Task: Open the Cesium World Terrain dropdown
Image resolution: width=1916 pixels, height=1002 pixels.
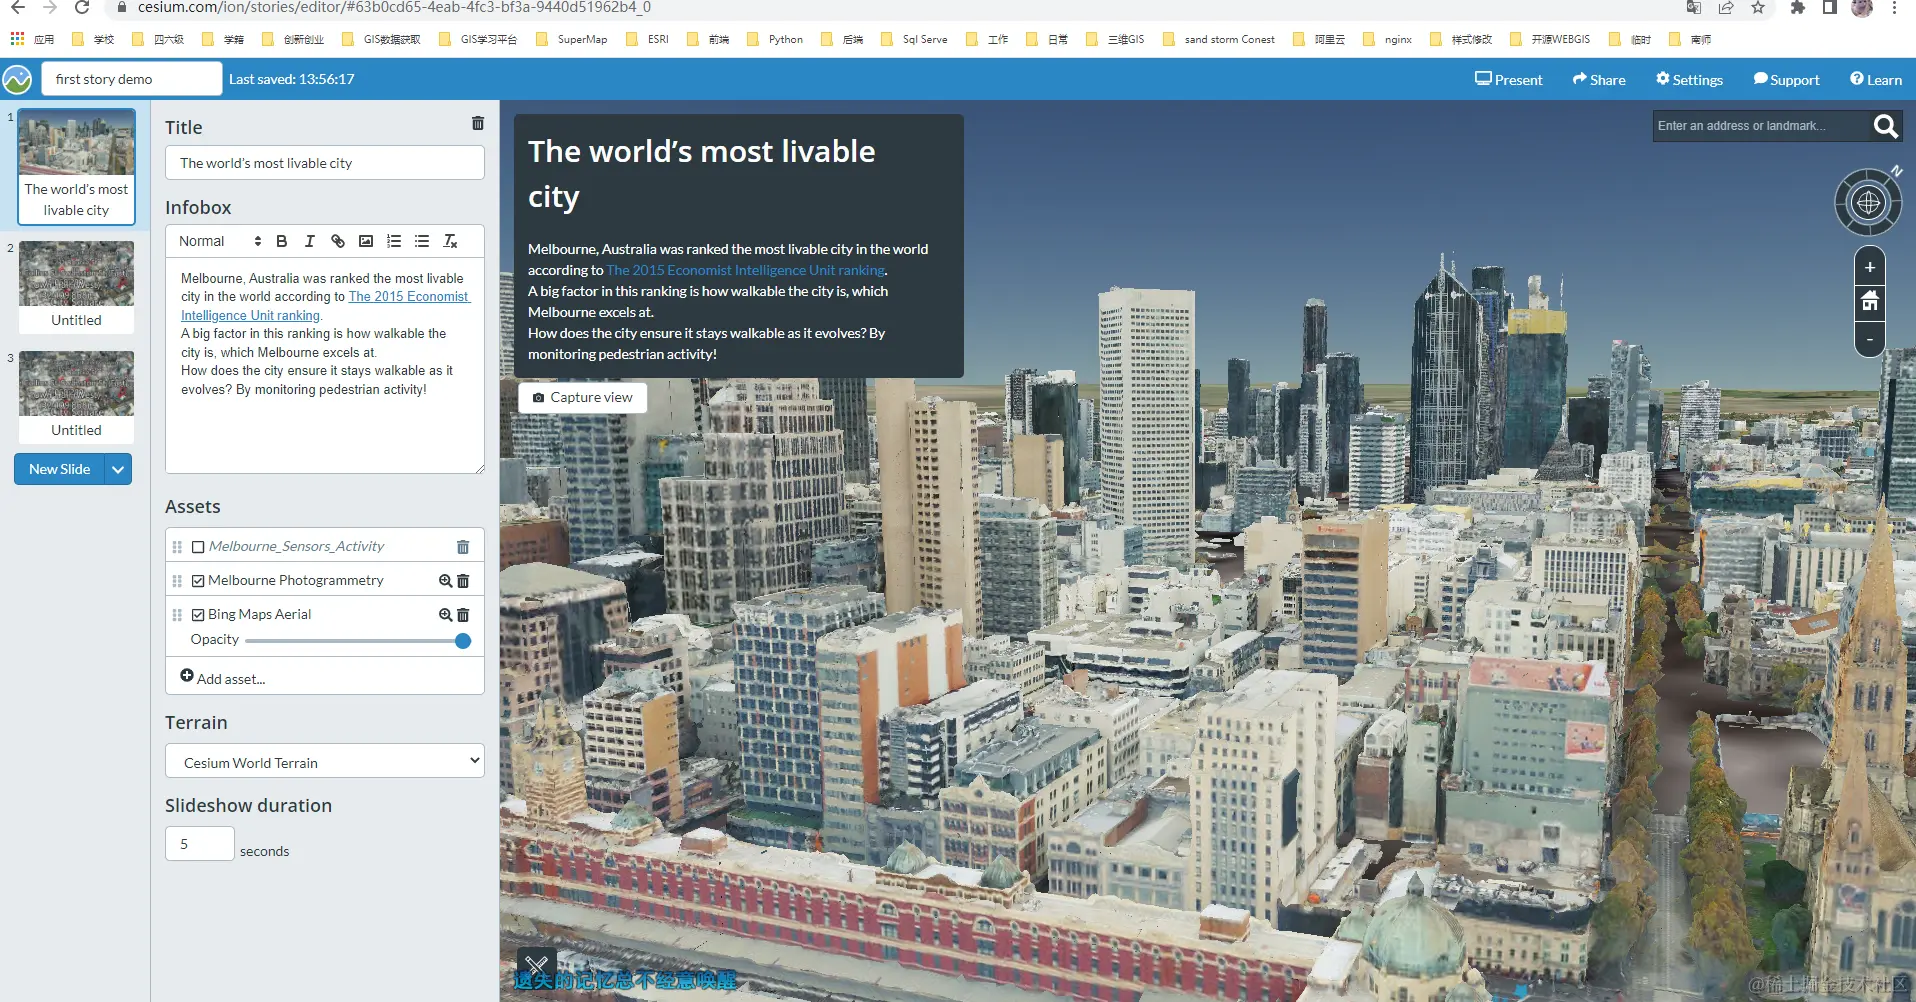Action: click(325, 761)
